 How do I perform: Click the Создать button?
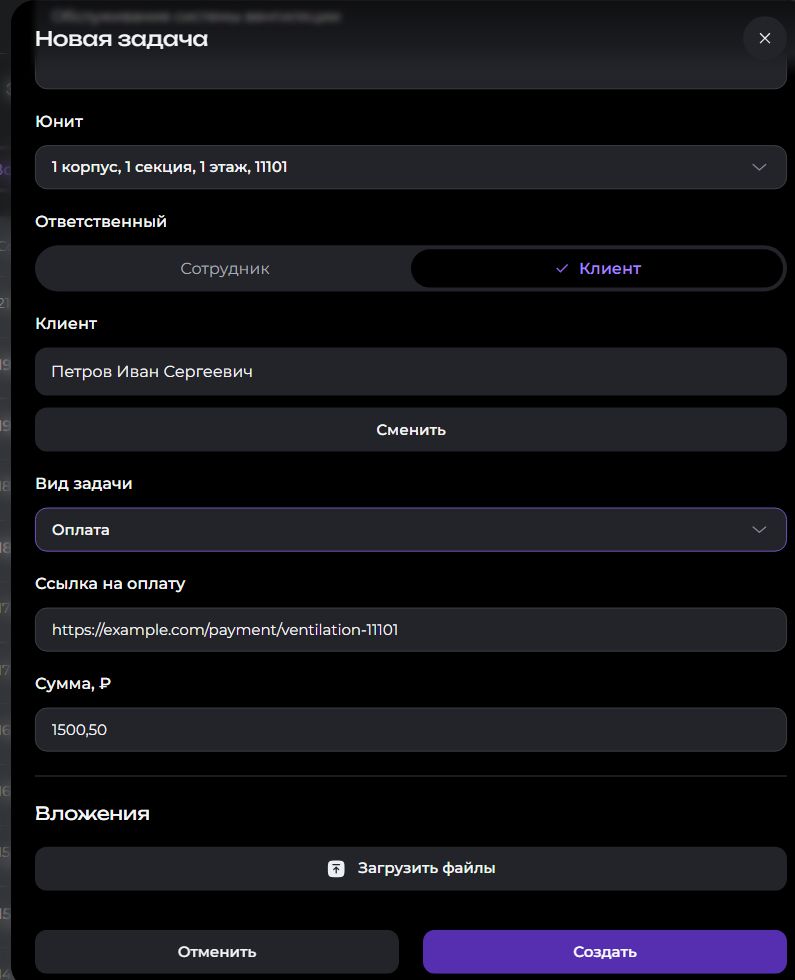point(604,951)
